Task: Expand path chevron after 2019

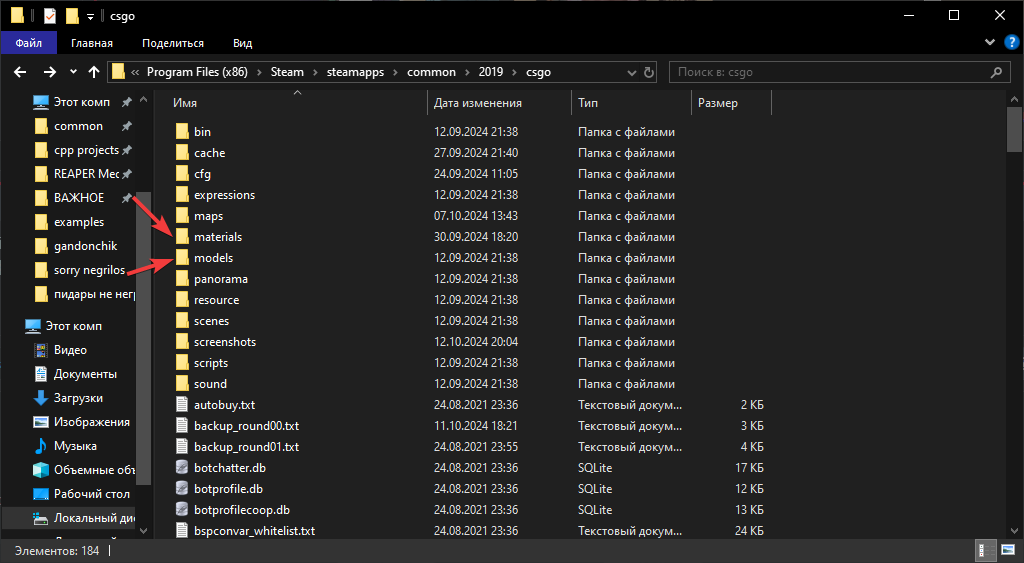Action: point(515,72)
